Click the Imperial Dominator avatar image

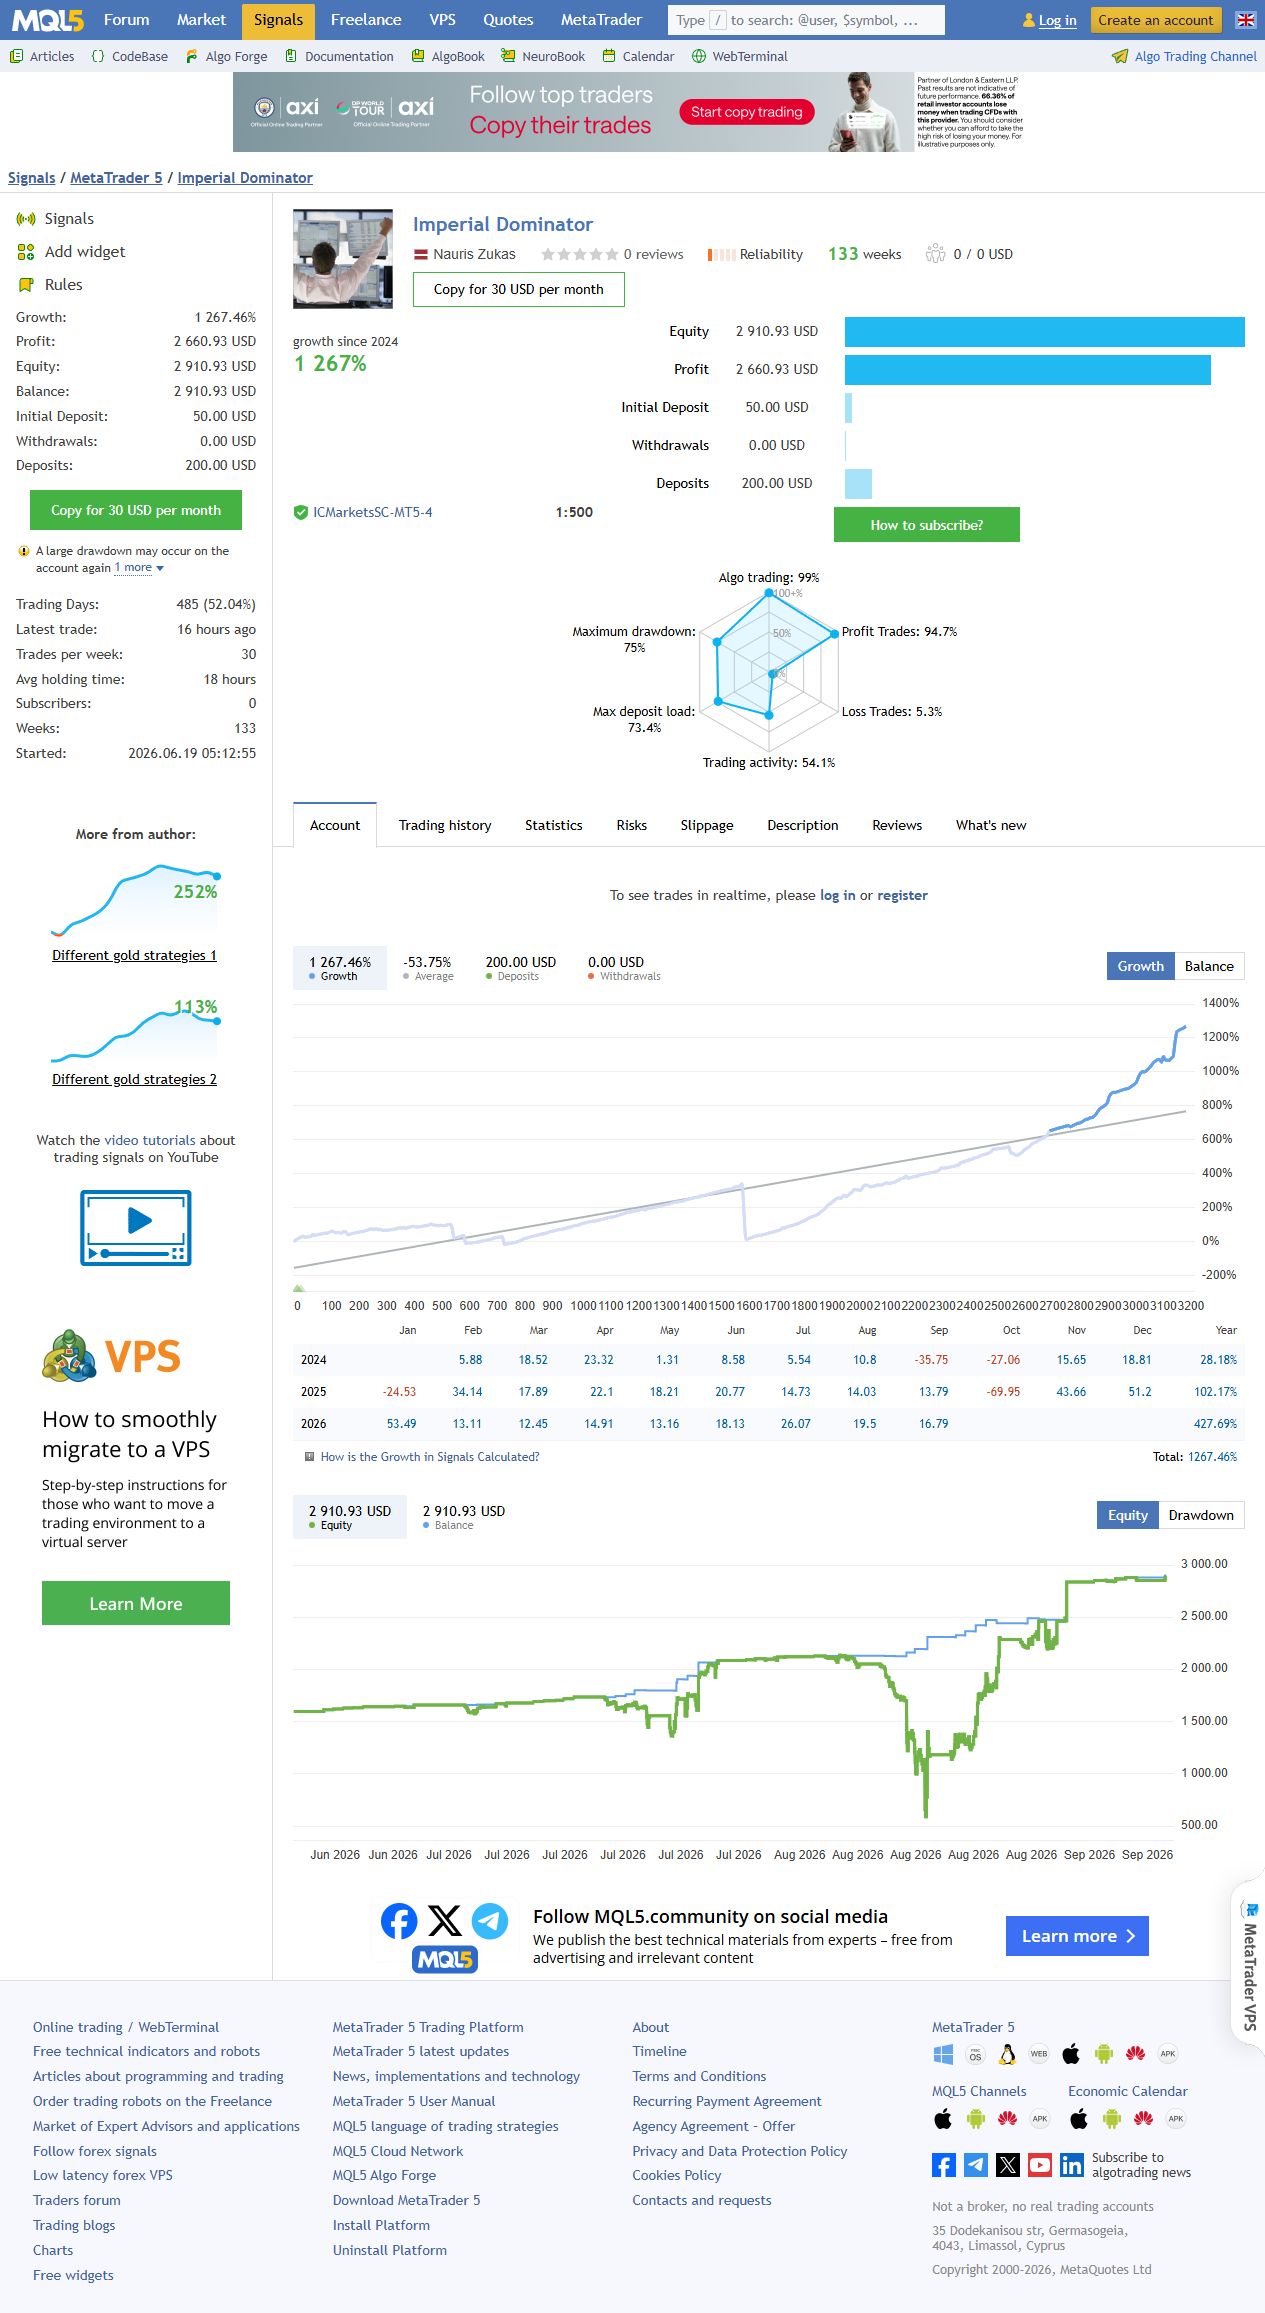pyautogui.click(x=343, y=259)
